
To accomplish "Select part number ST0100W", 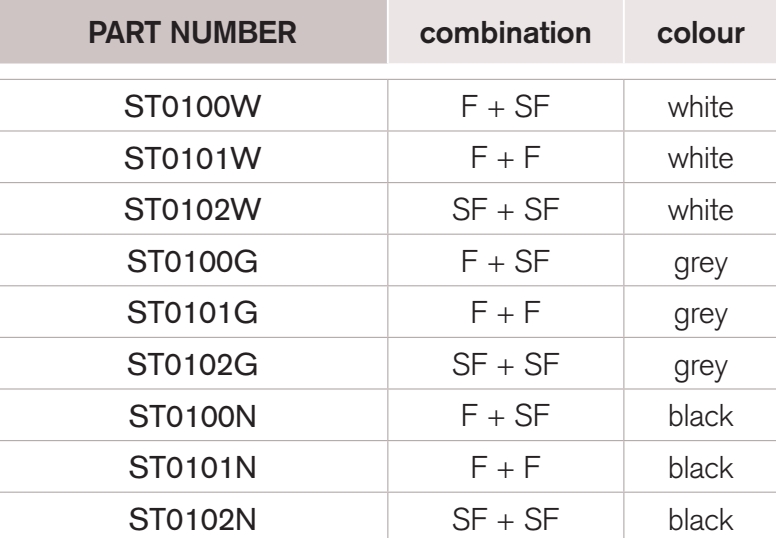I will pyautogui.click(x=193, y=106).
